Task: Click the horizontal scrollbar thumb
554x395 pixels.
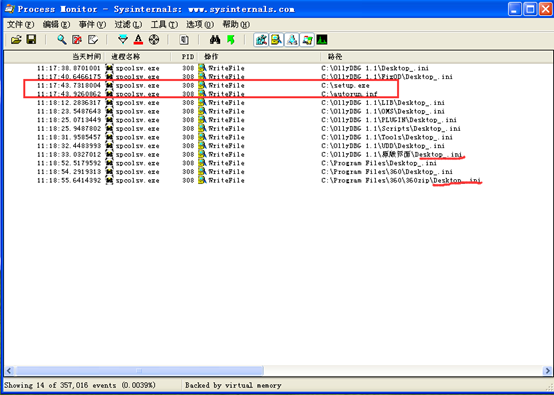Action: (x=139, y=371)
